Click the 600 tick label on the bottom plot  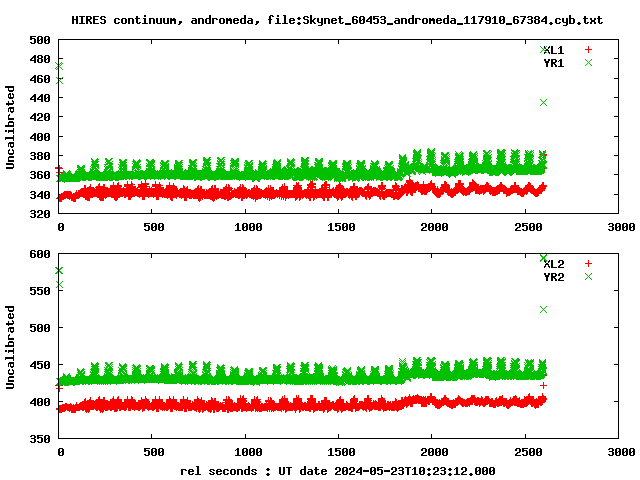(x=40, y=254)
